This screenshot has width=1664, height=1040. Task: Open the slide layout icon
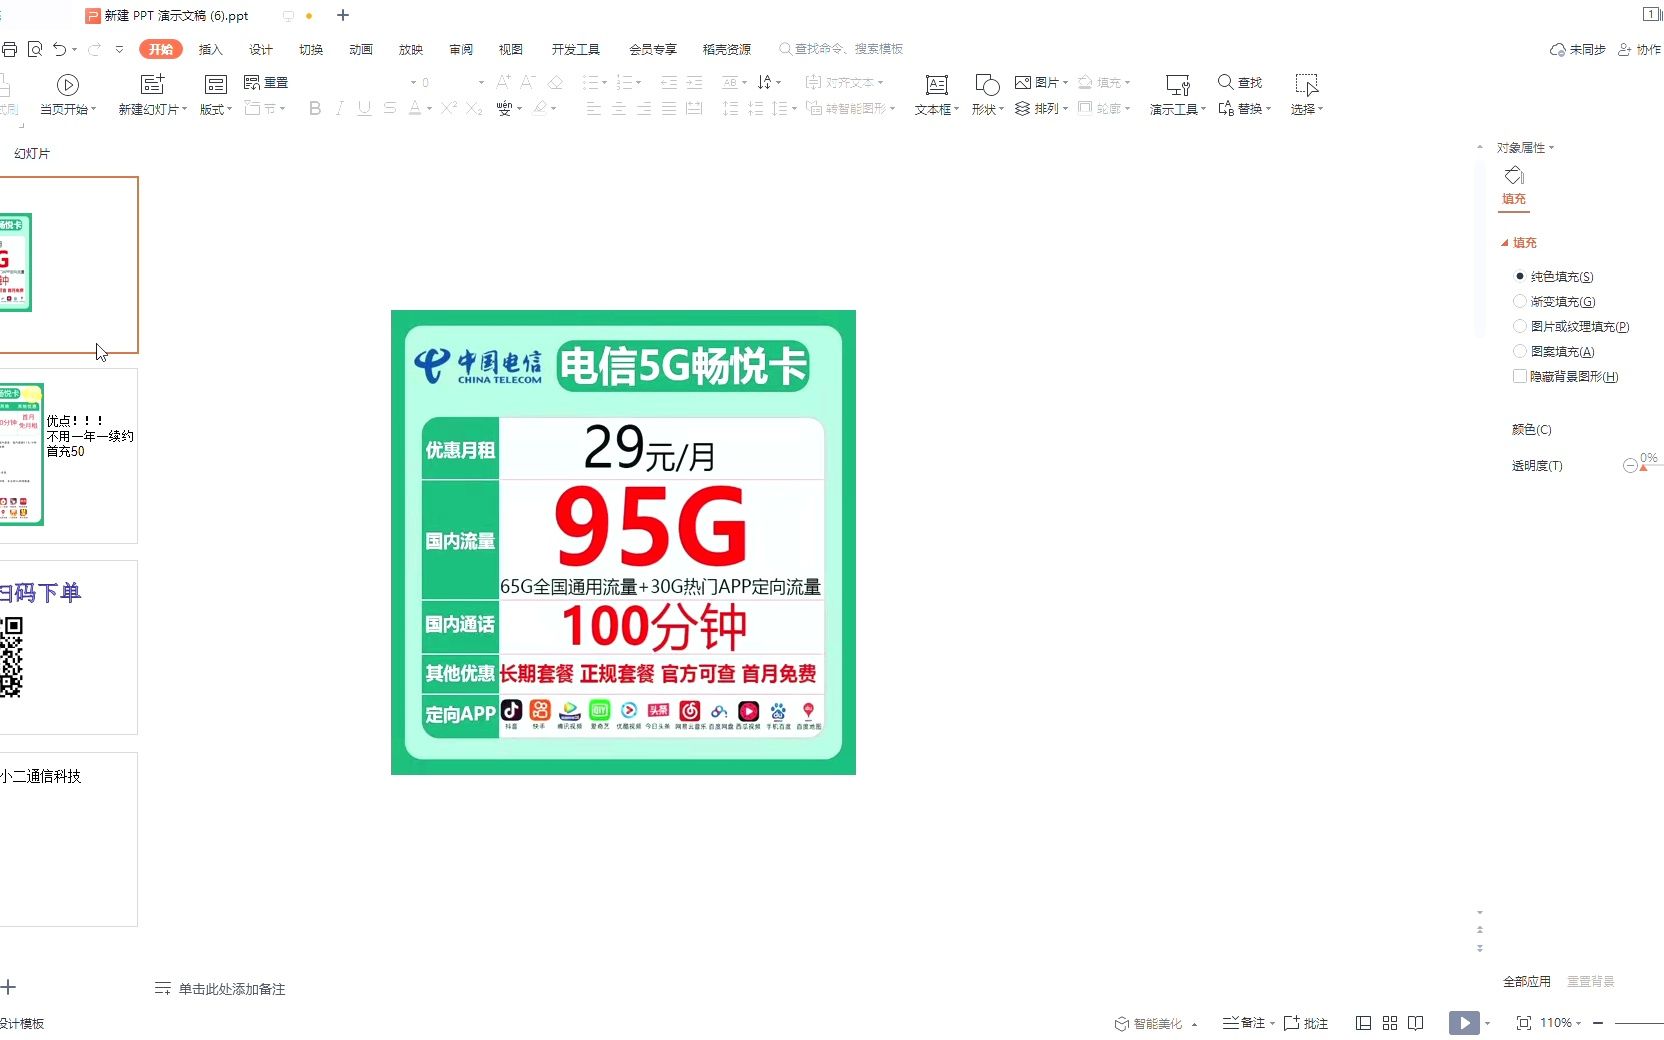point(215,84)
